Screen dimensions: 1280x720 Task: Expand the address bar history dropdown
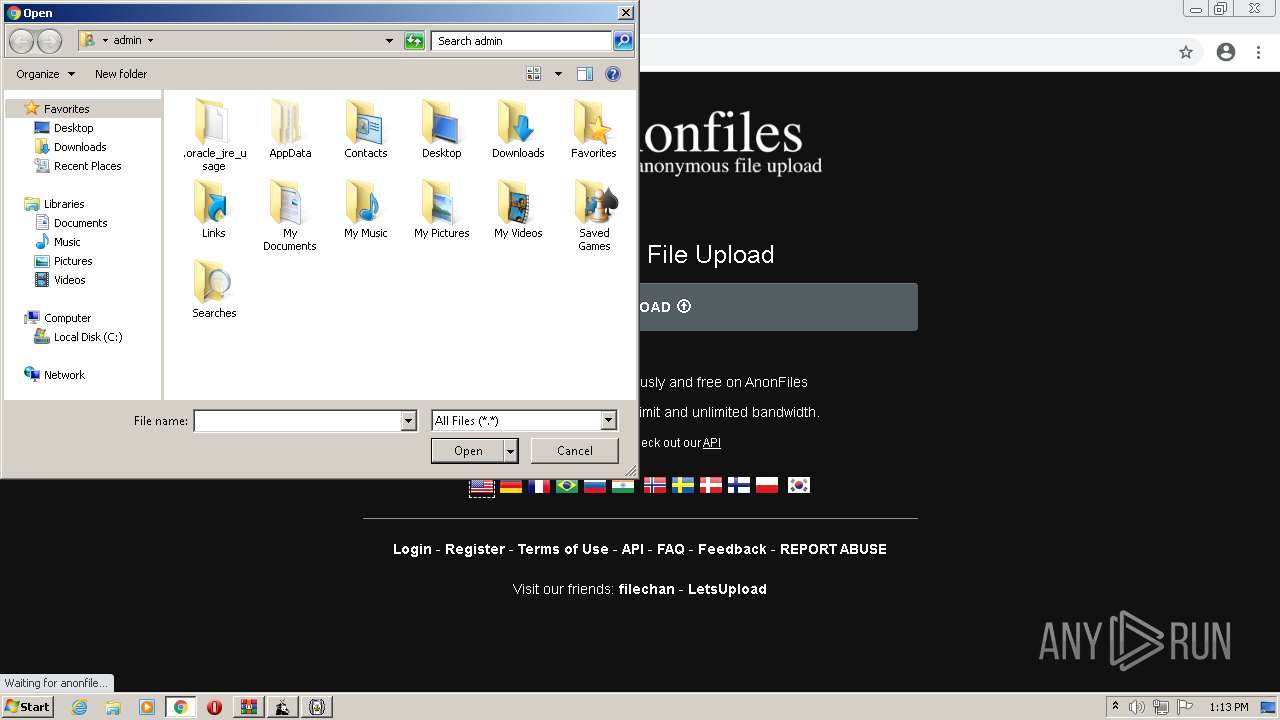coord(389,41)
